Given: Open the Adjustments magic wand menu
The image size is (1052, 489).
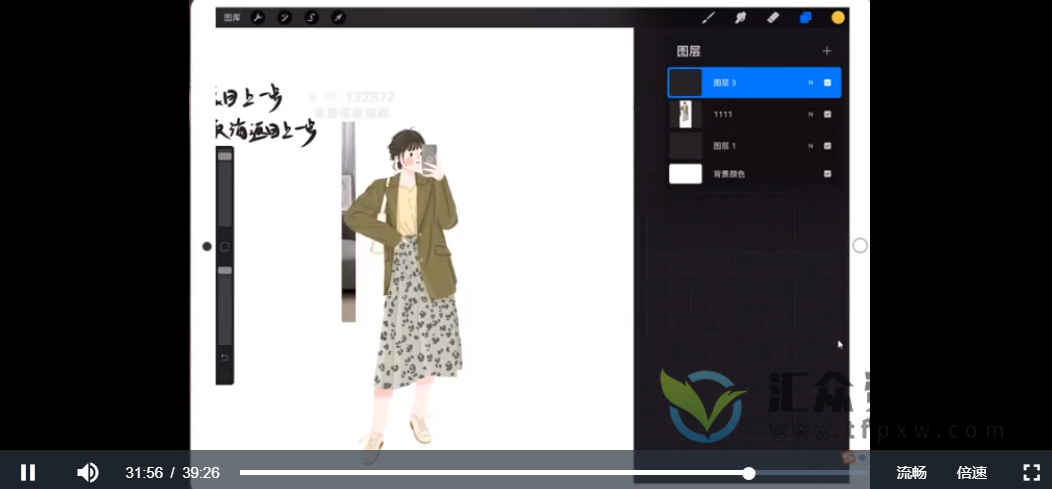Looking at the screenshot, I should pos(284,18).
